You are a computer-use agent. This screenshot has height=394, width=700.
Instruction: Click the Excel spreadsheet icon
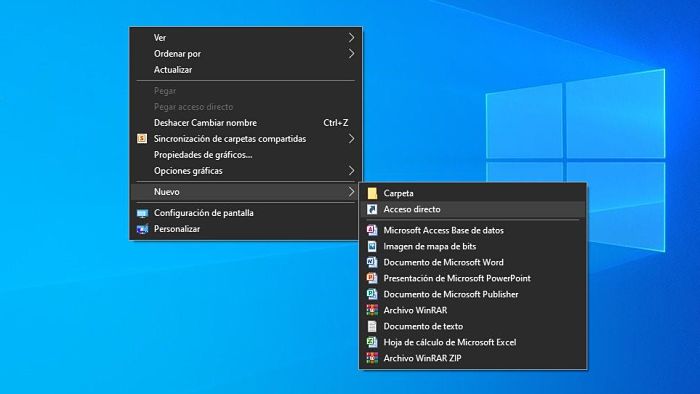coord(372,342)
